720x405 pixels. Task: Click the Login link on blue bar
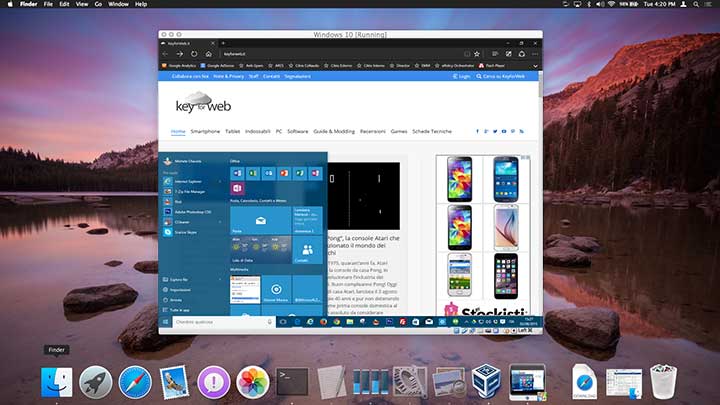(x=461, y=76)
